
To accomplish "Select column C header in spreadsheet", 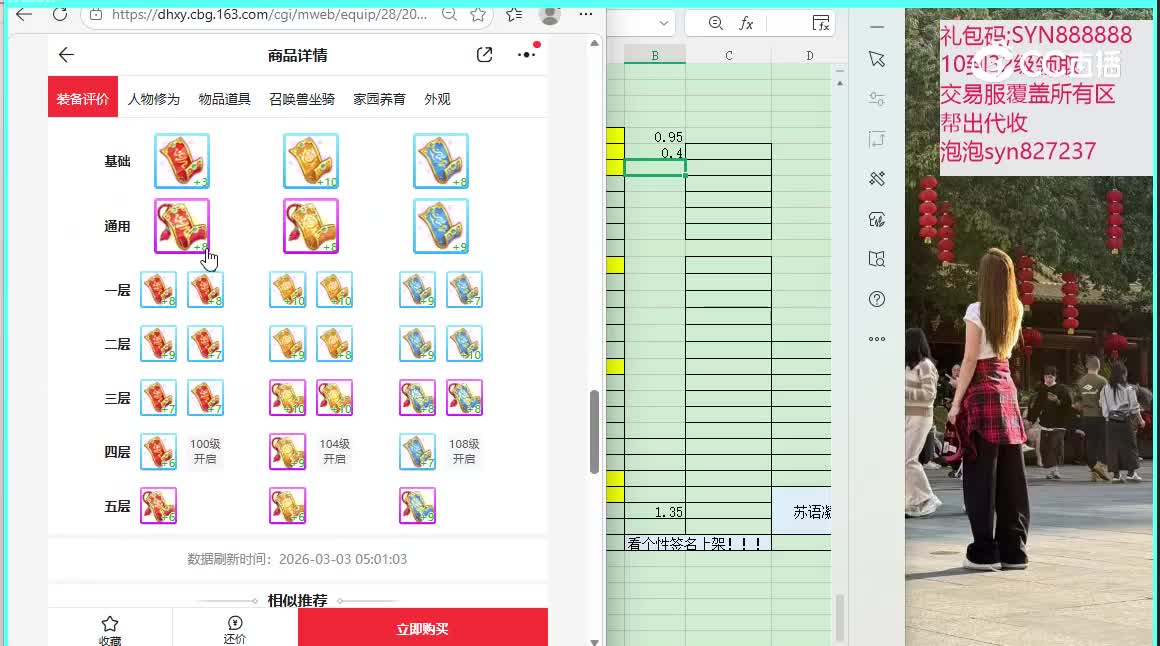I will pos(729,55).
